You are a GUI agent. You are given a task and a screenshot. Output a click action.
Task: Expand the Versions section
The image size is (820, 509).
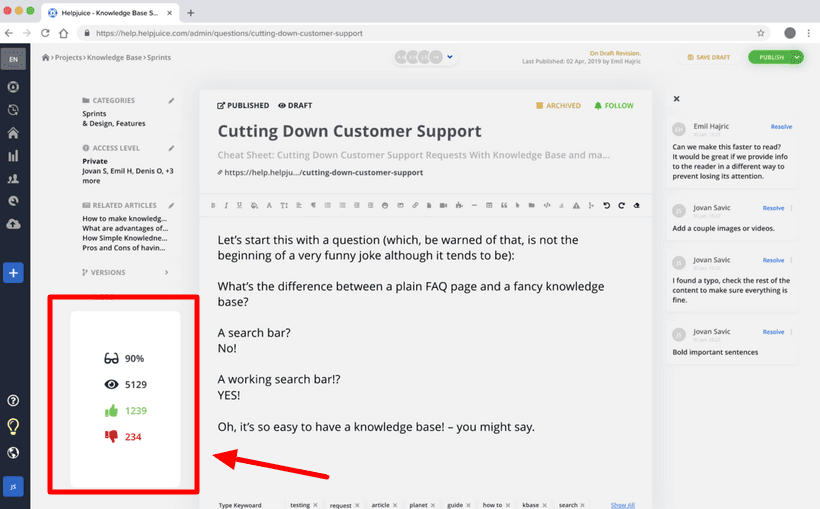(x=166, y=272)
